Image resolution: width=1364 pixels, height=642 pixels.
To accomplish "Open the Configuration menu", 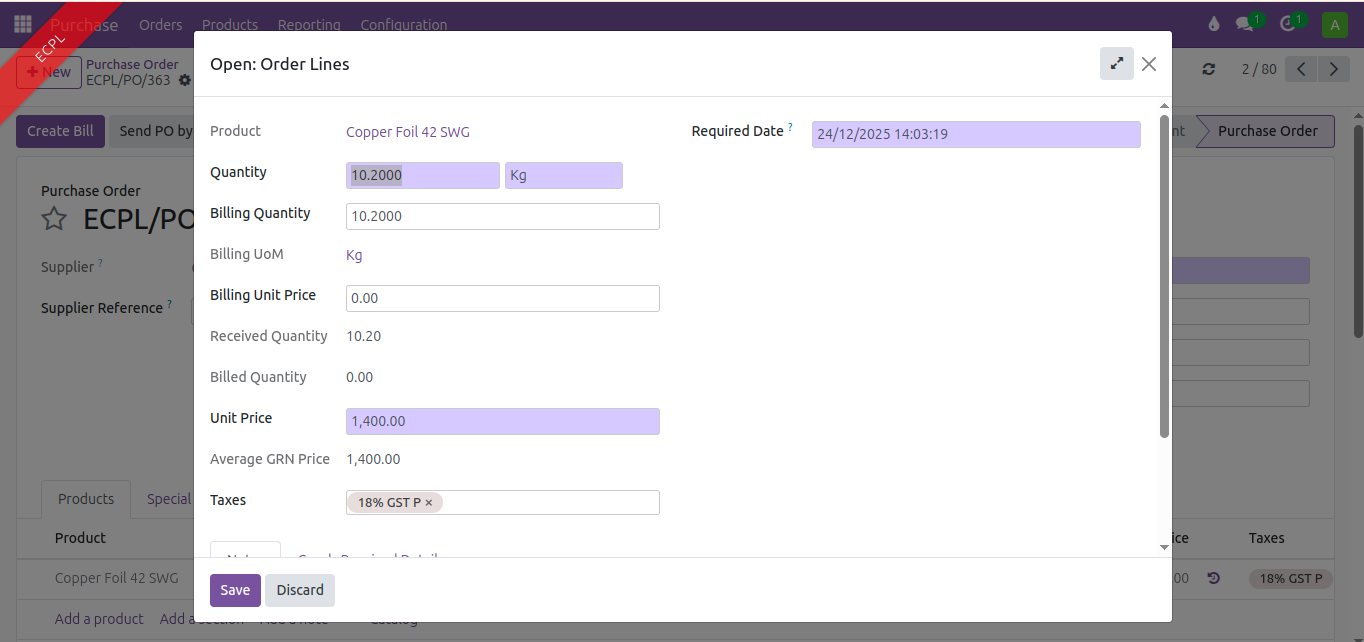I will (x=403, y=24).
